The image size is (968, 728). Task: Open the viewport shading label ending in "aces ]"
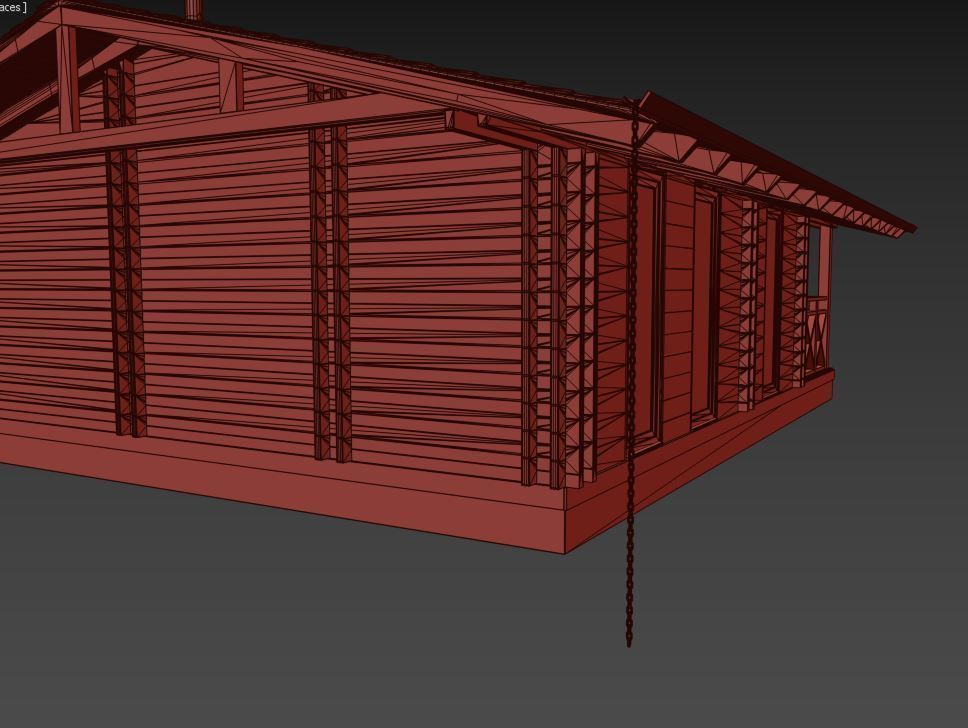click(x=12, y=7)
